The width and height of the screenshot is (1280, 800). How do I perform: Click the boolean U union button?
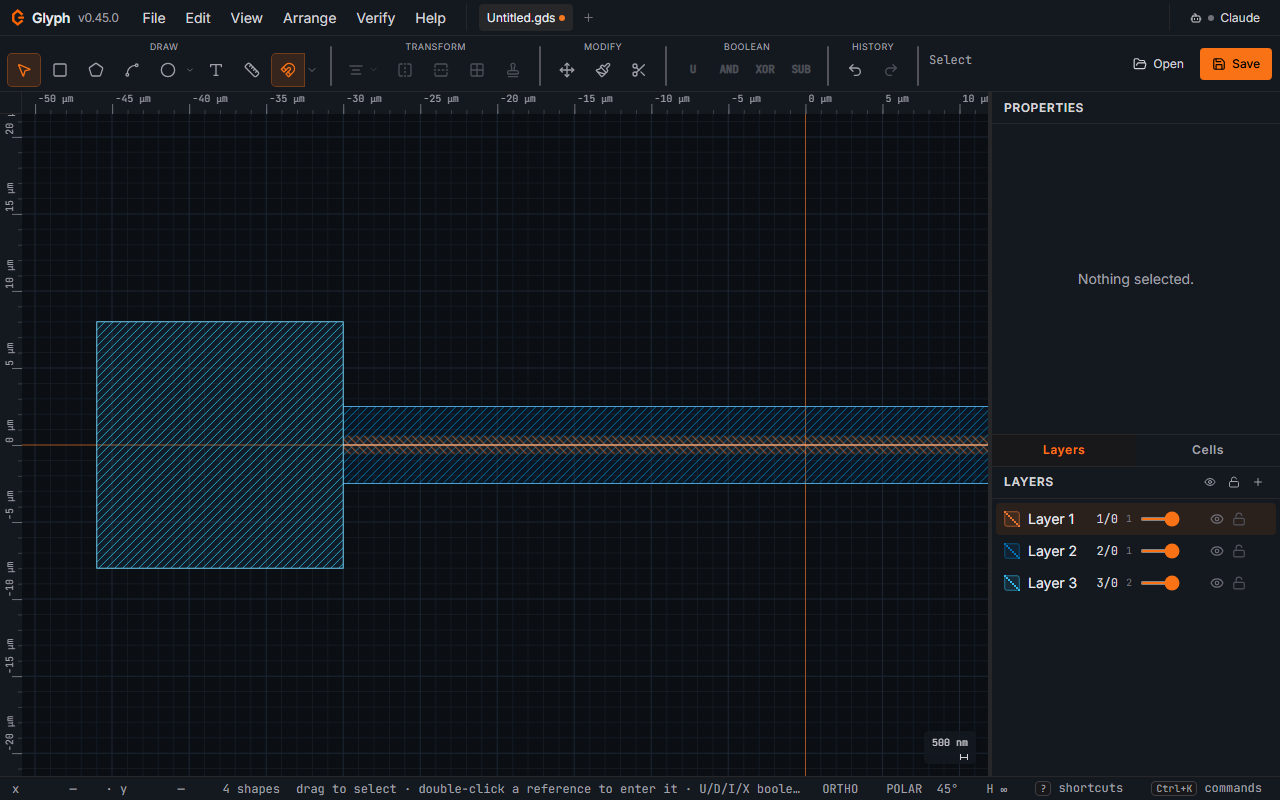(693, 70)
